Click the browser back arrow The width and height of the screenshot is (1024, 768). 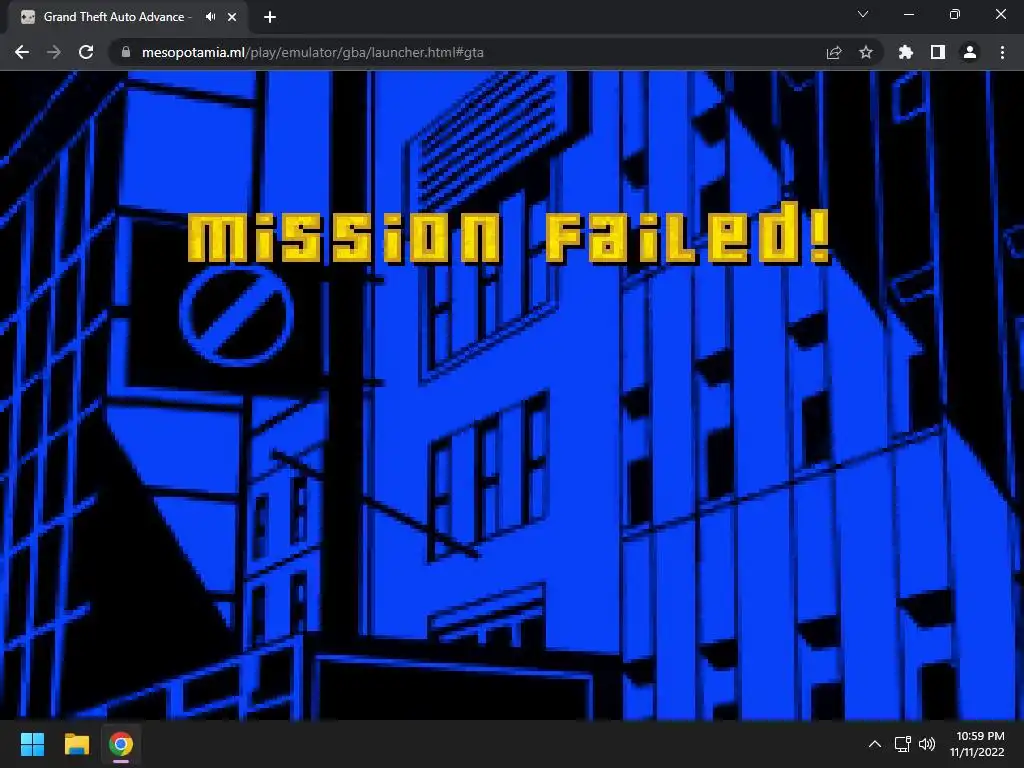(22, 52)
